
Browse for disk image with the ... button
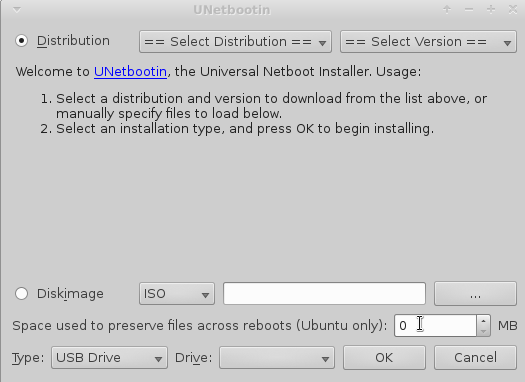pos(475,294)
